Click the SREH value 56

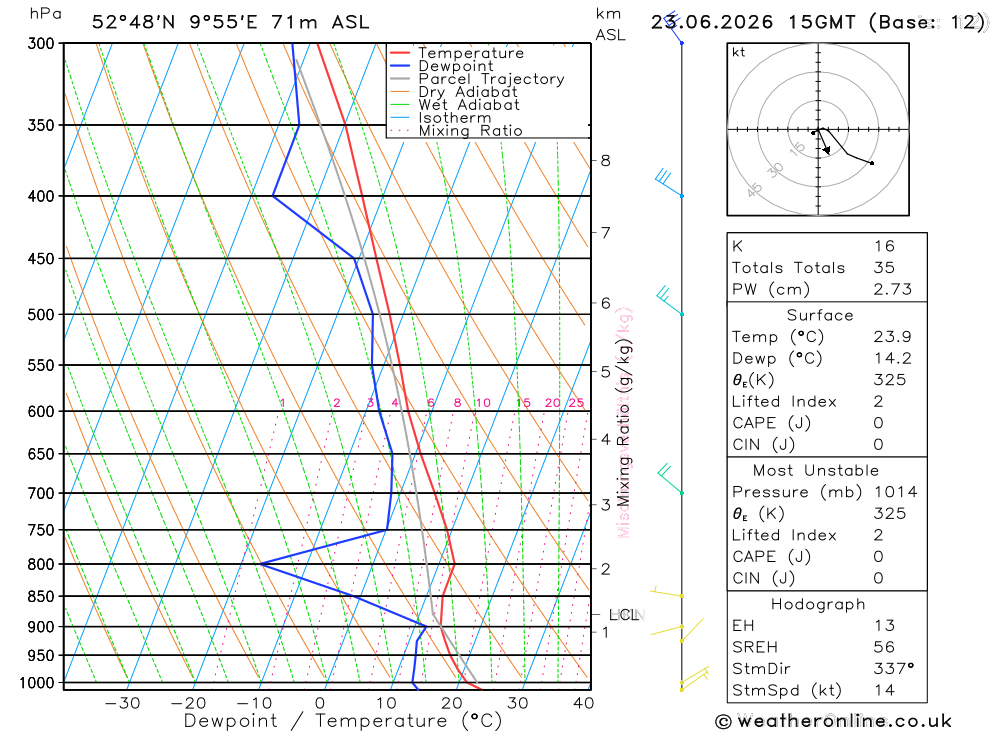point(885,648)
